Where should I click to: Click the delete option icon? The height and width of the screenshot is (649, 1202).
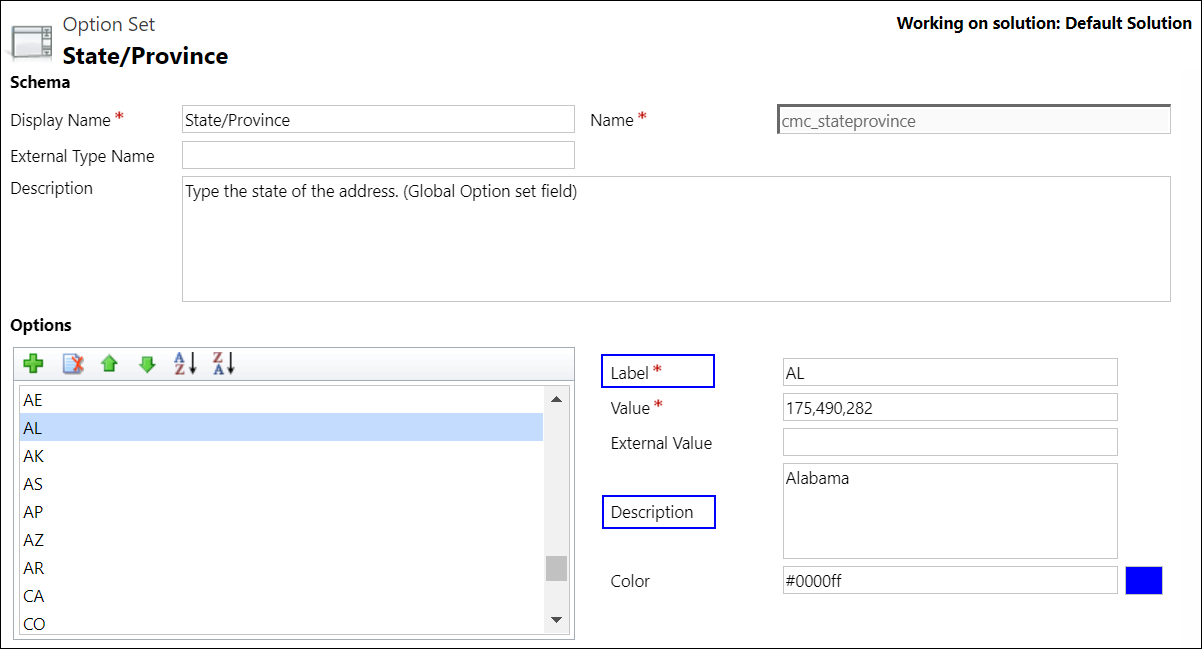click(72, 364)
